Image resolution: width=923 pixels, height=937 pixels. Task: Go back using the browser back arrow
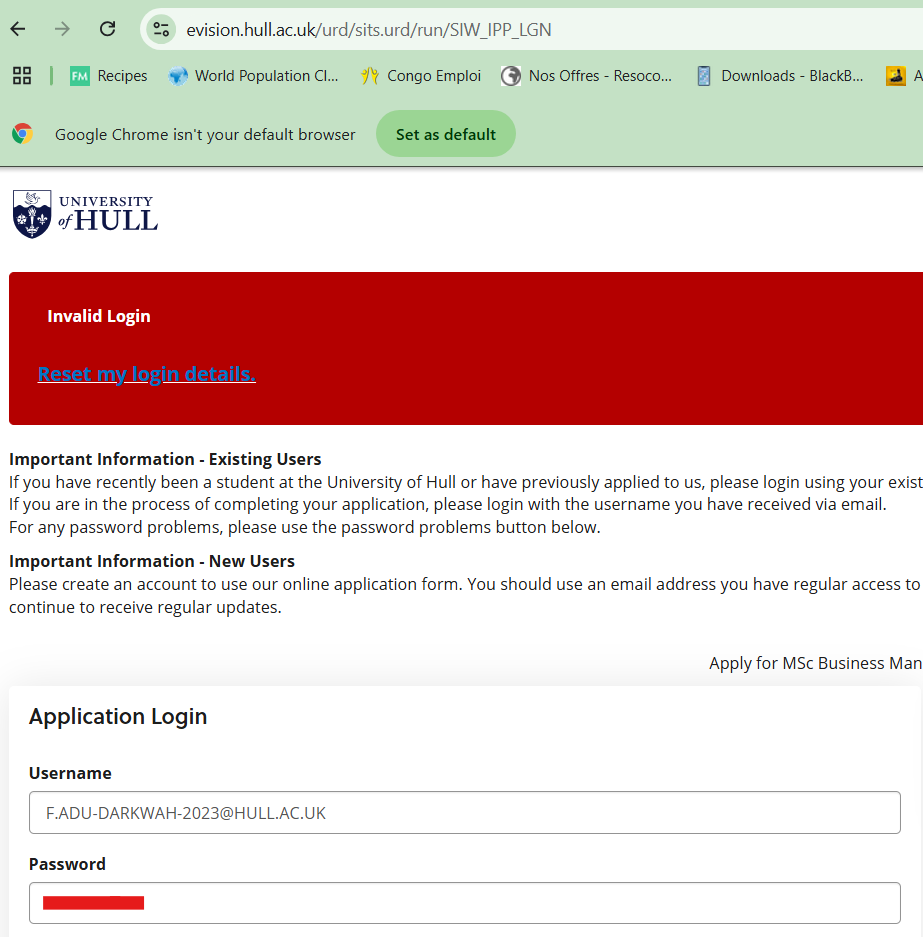coord(18,29)
